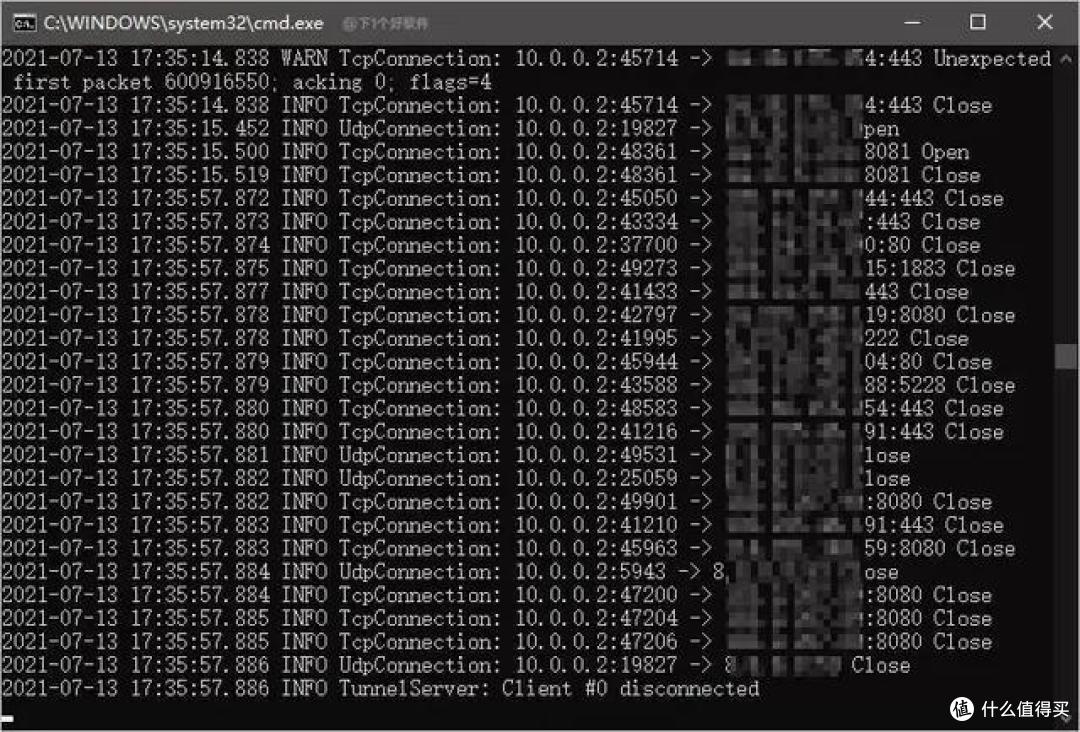Screen dimensions: 1080x732
Task: Click source address 10.0.0.2:49273
Action: point(596,269)
